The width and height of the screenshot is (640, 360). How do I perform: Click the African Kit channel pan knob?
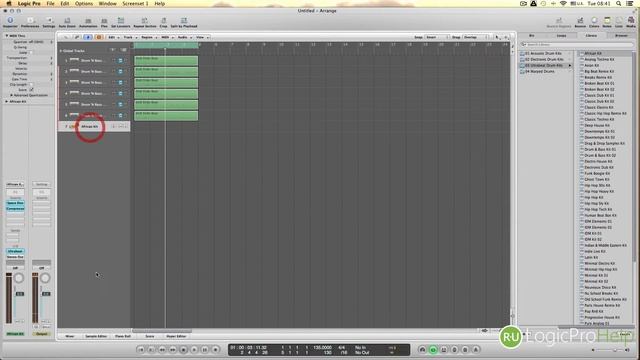tap(19, 278)
